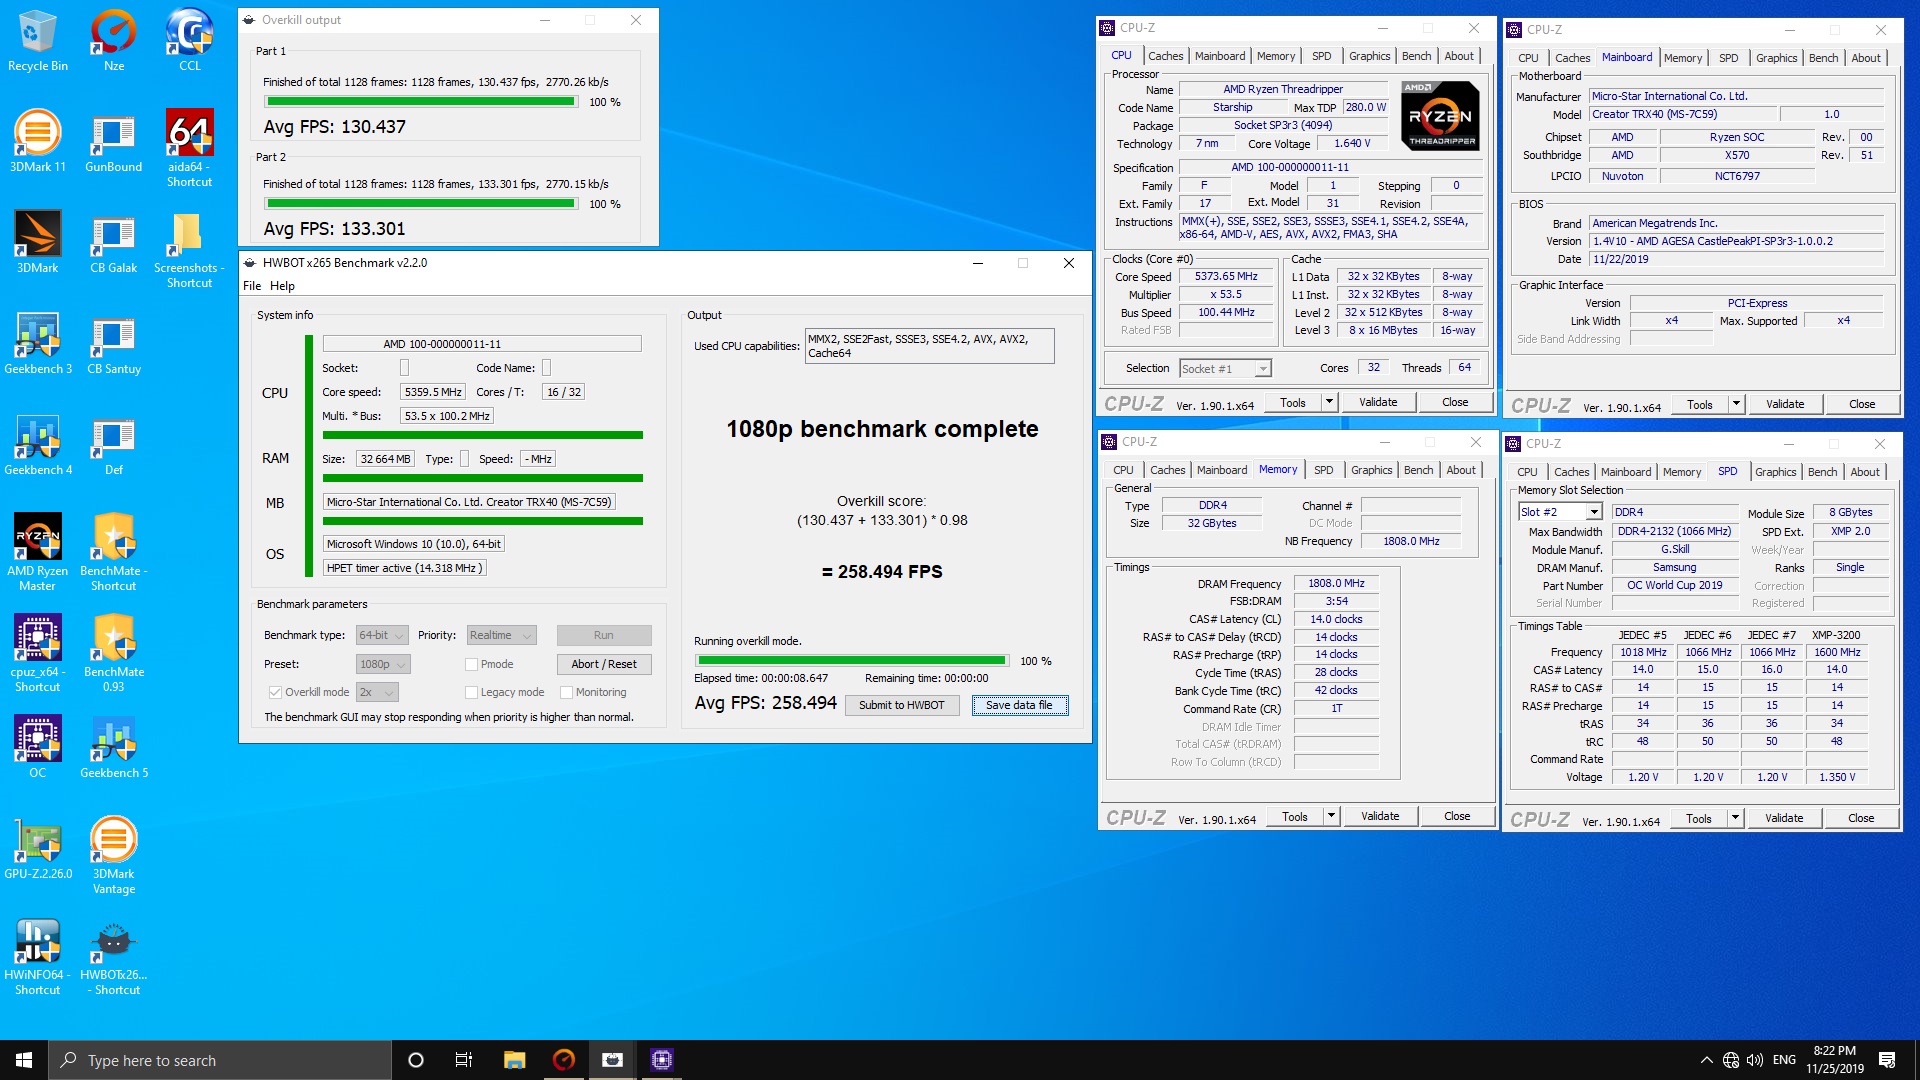The height and width of the screenshot is (1080, 1920).
Task: Click the taskbar clock showing 8:22 PM
Action: [x=1834, y=1060]
